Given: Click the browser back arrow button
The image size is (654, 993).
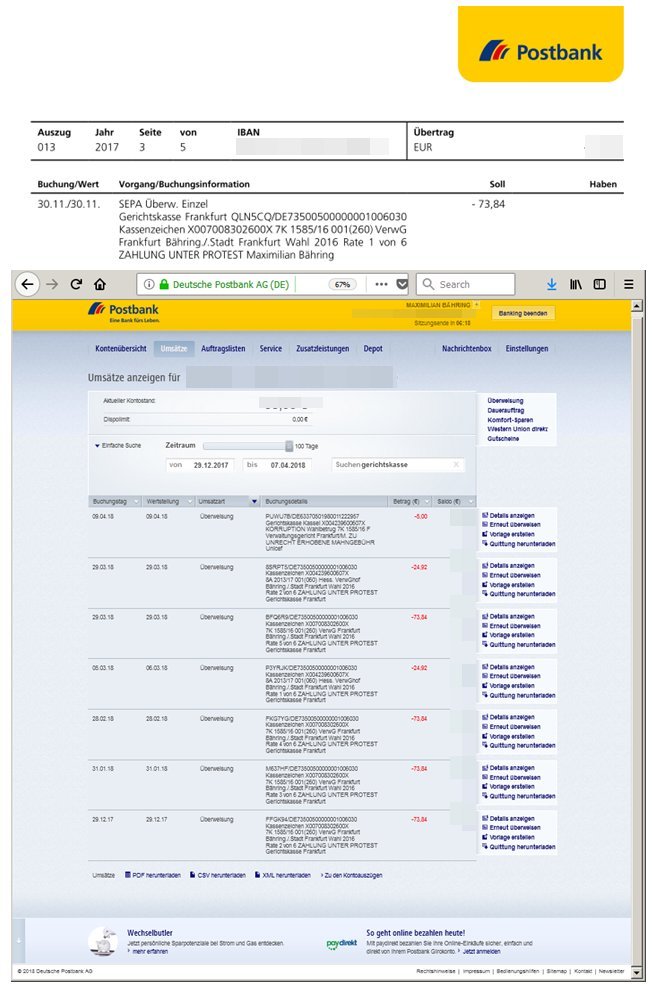Looking at the screenshot, I should pos(28,284).
